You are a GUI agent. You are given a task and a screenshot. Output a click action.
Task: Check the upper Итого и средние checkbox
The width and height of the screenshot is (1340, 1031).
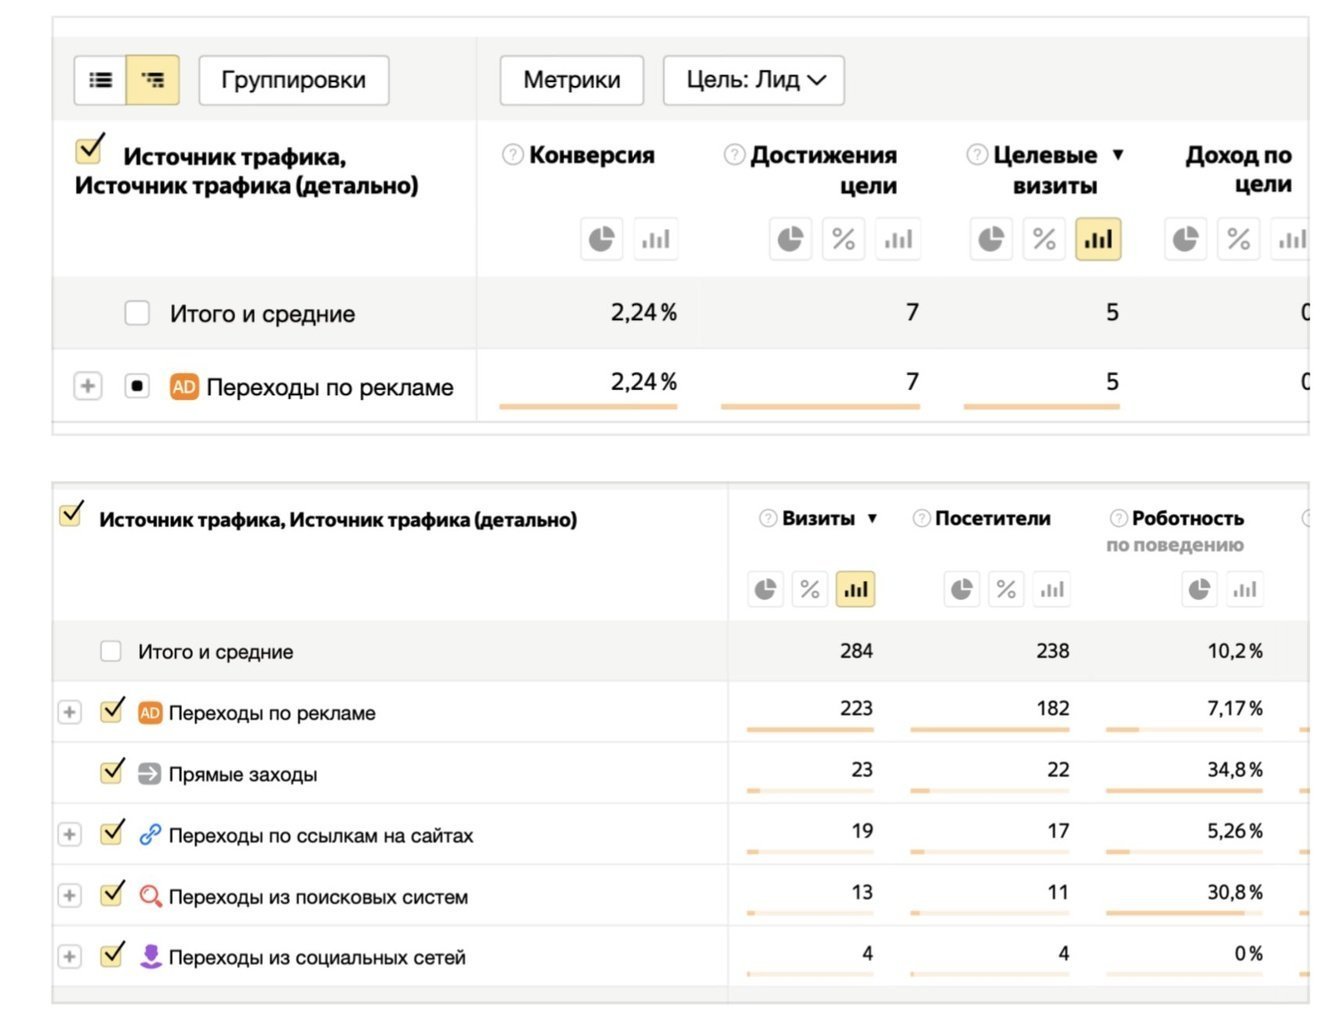coord(137,313)
